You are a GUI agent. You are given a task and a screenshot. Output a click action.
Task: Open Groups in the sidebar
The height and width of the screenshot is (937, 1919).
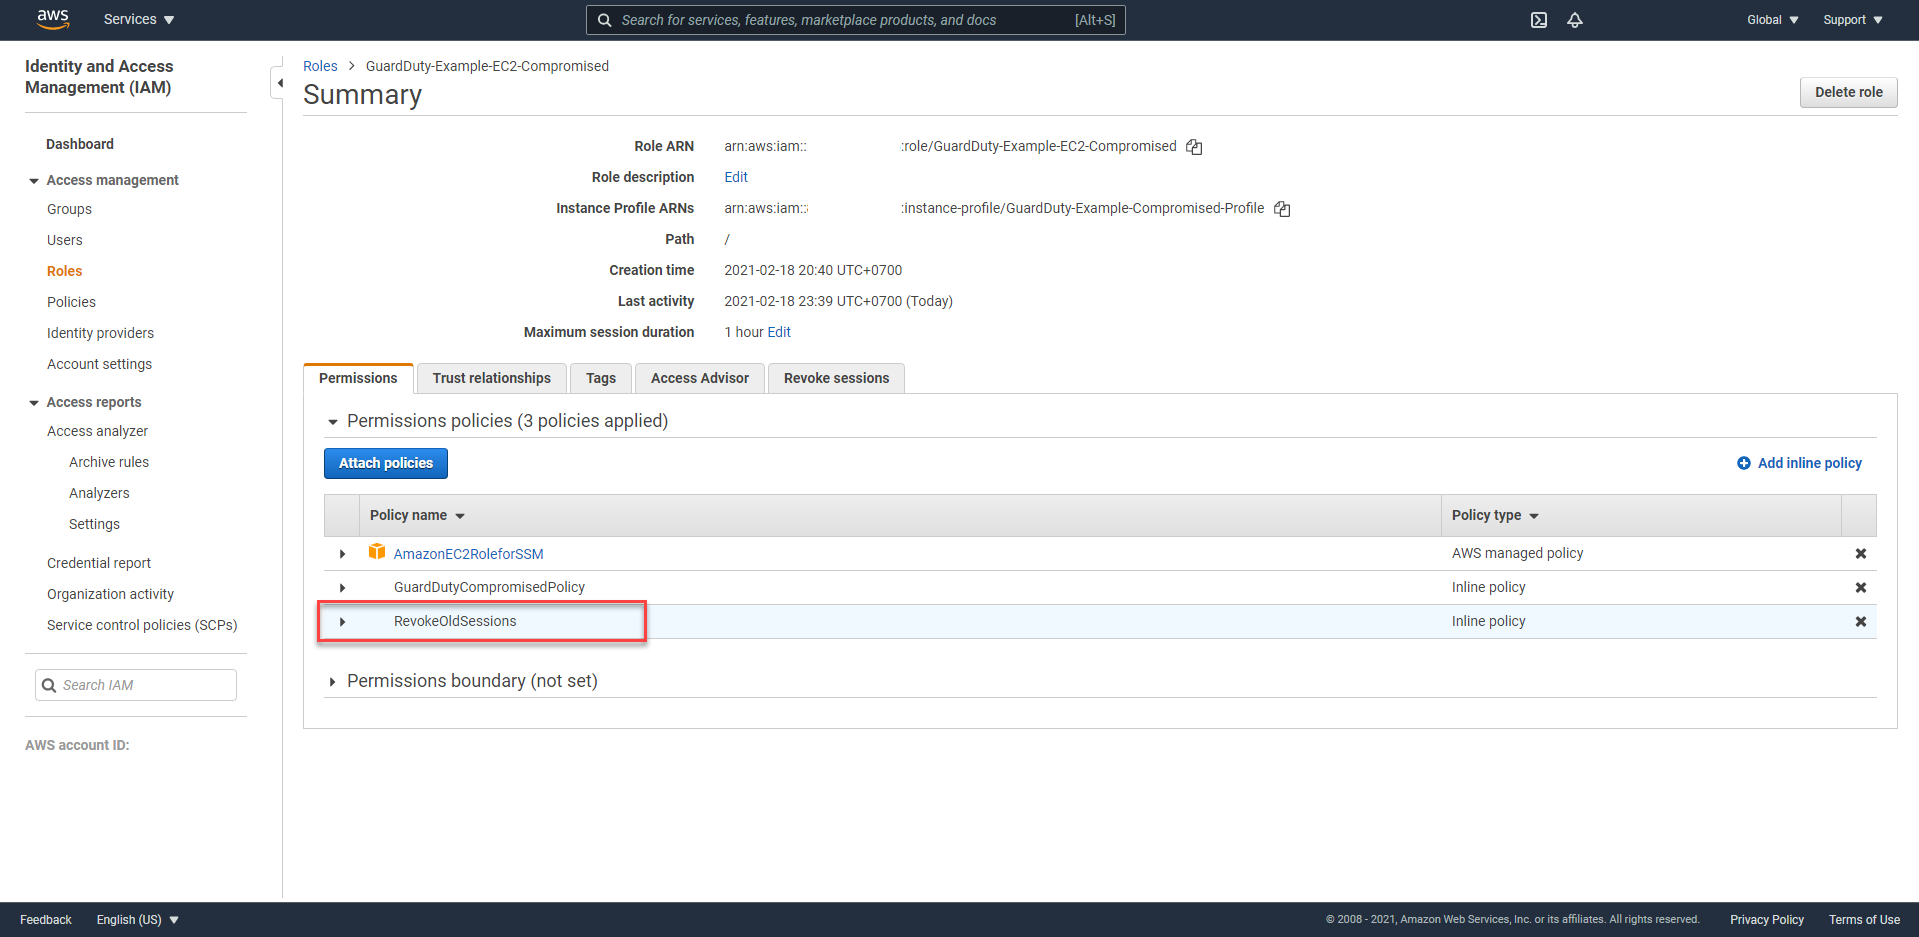tap(69, 209)
